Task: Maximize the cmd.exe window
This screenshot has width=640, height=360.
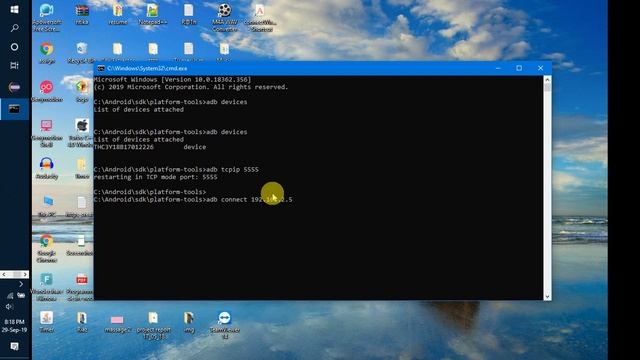Action: pos(519,68)
